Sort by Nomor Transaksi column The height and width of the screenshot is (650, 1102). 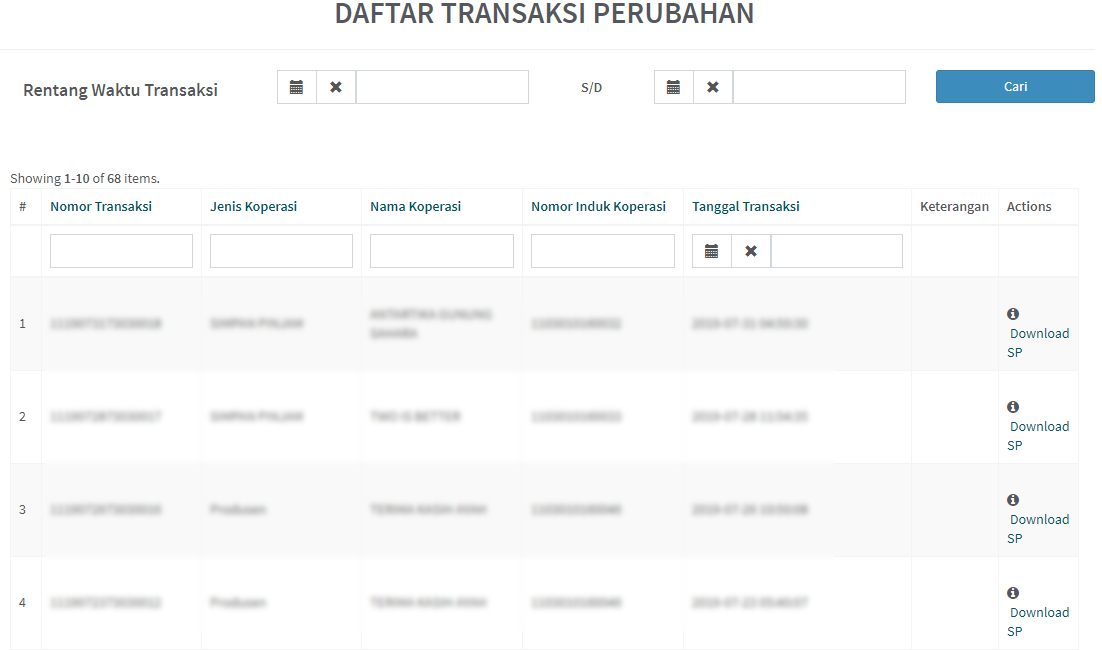pyautogui.click(x=101, y=207)
